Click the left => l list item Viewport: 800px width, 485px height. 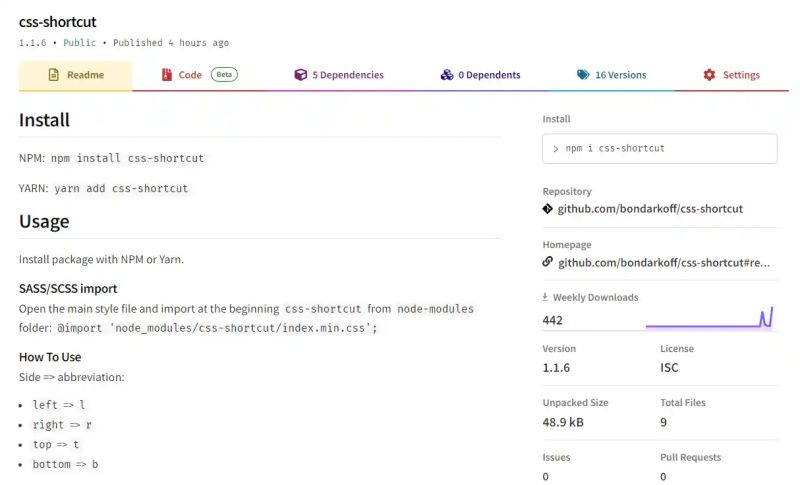59,405
